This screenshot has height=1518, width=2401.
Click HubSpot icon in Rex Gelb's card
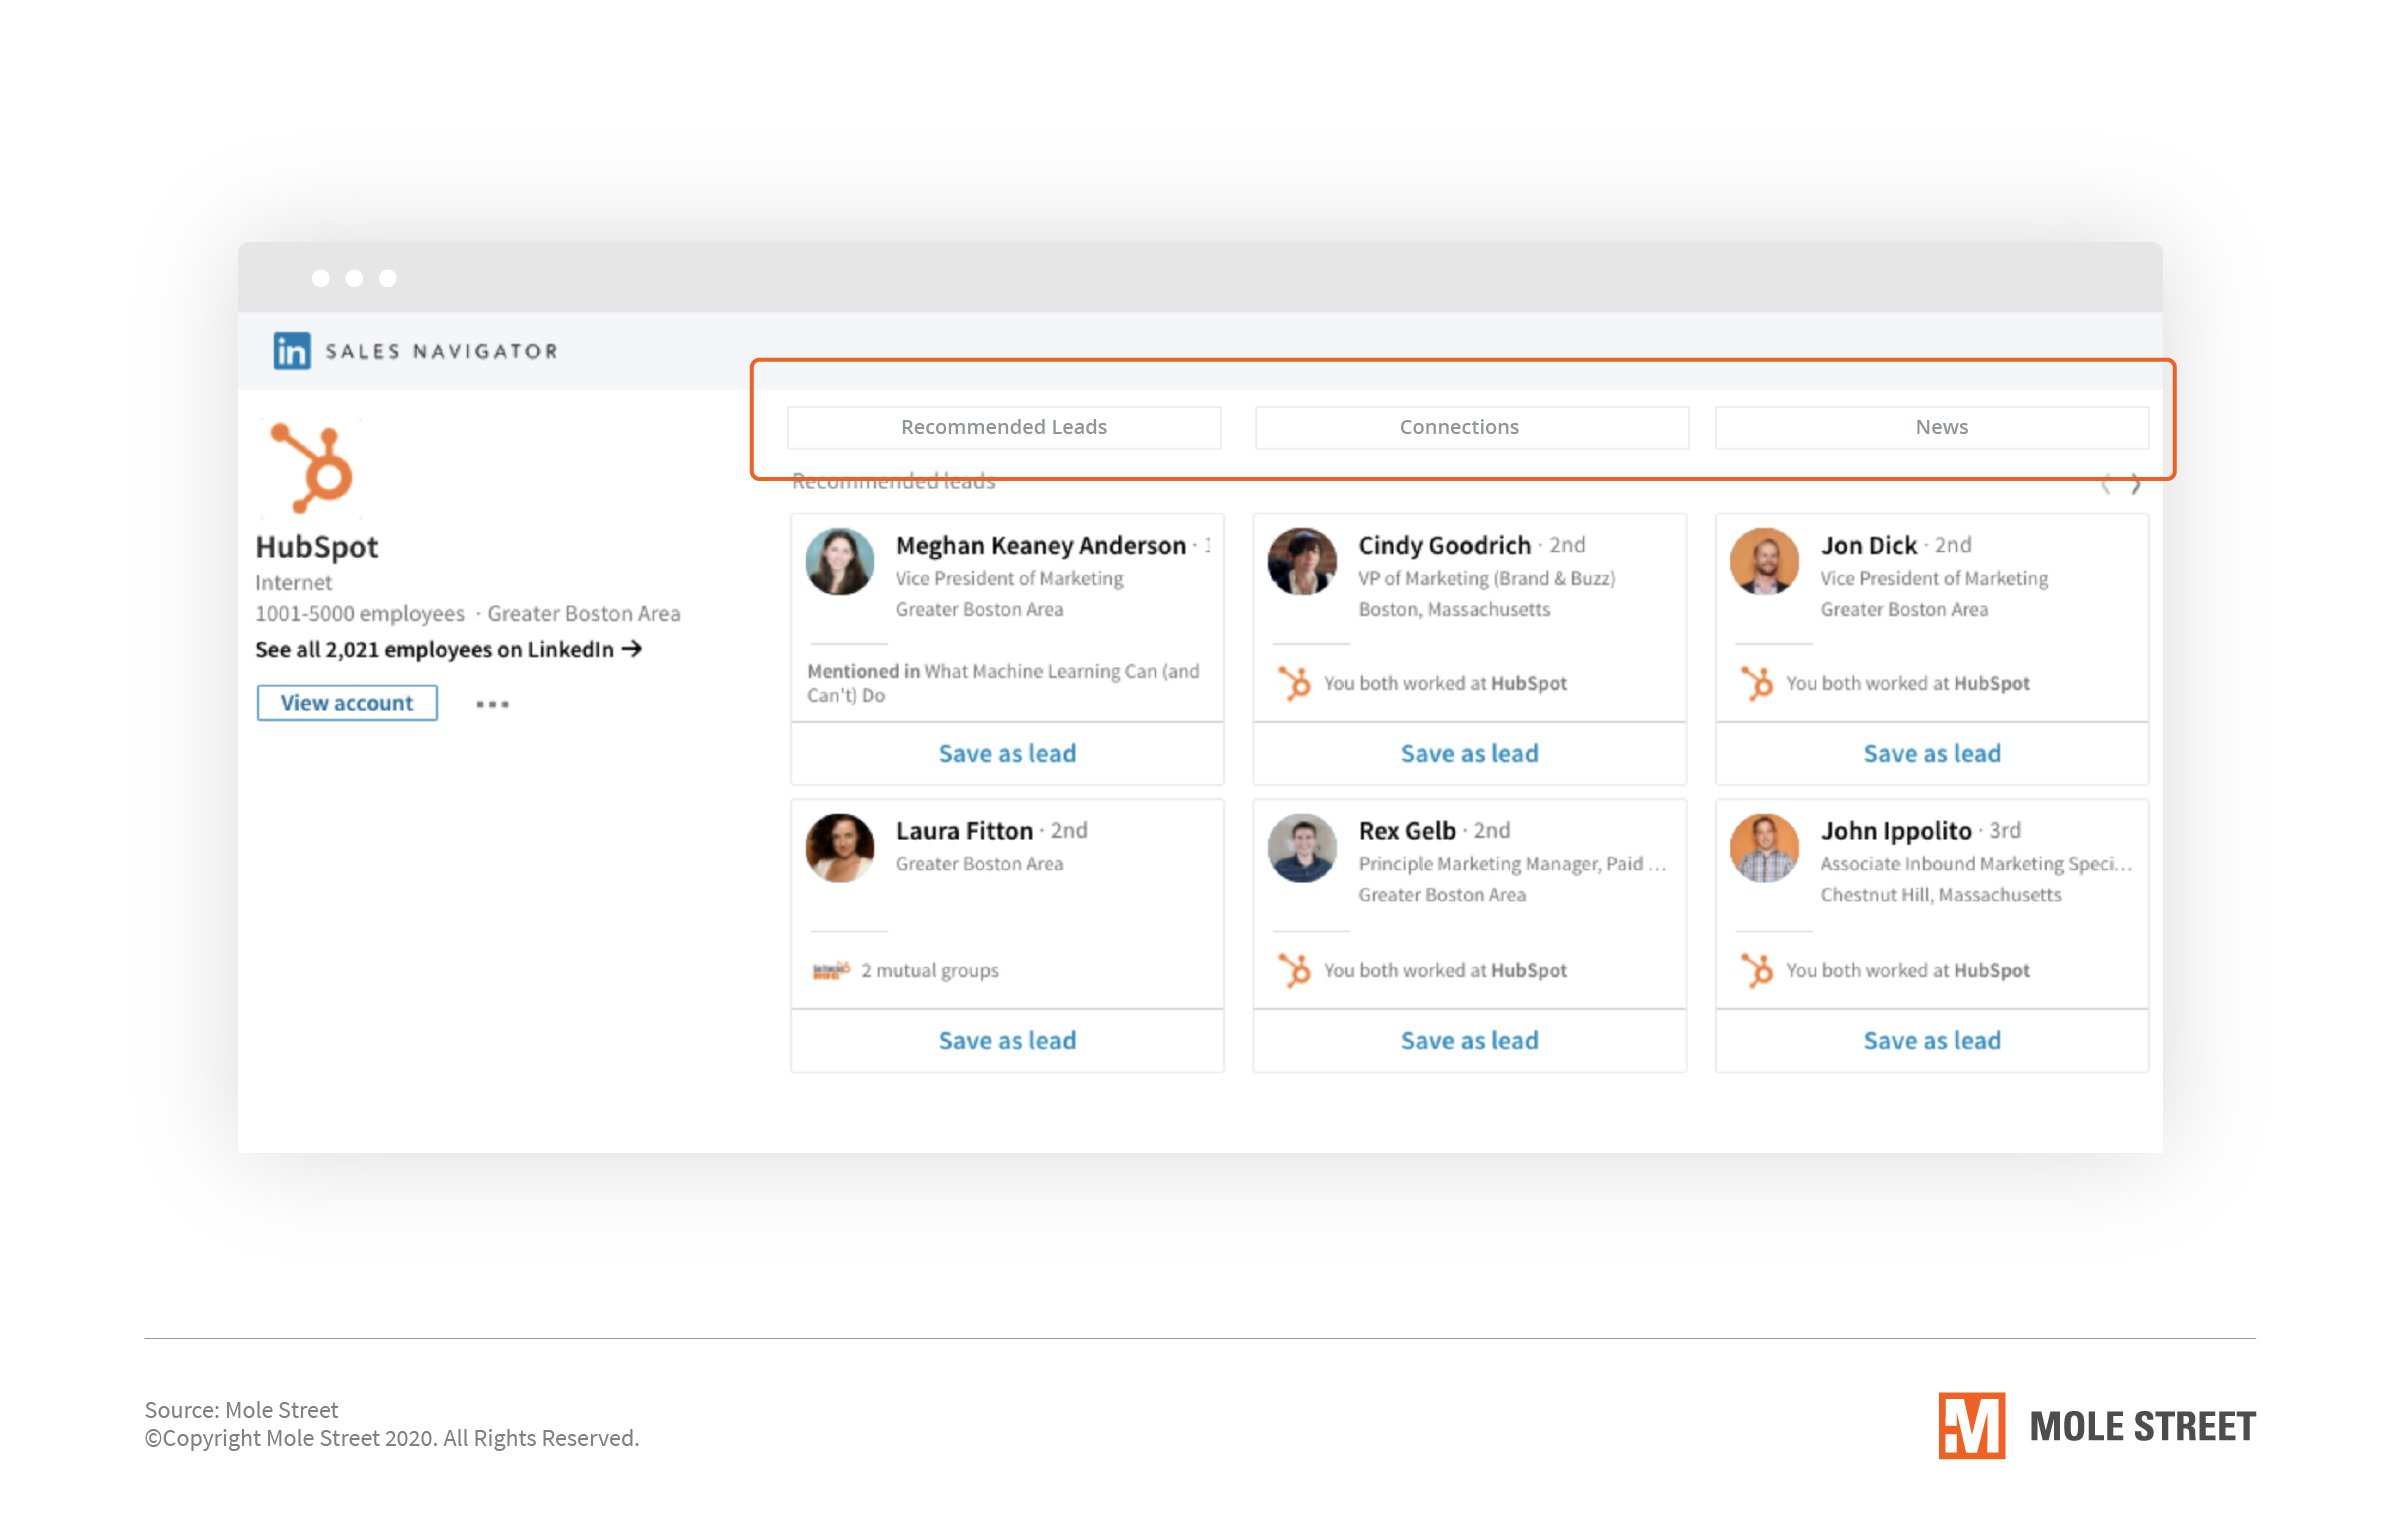(x=1294, y=970)
